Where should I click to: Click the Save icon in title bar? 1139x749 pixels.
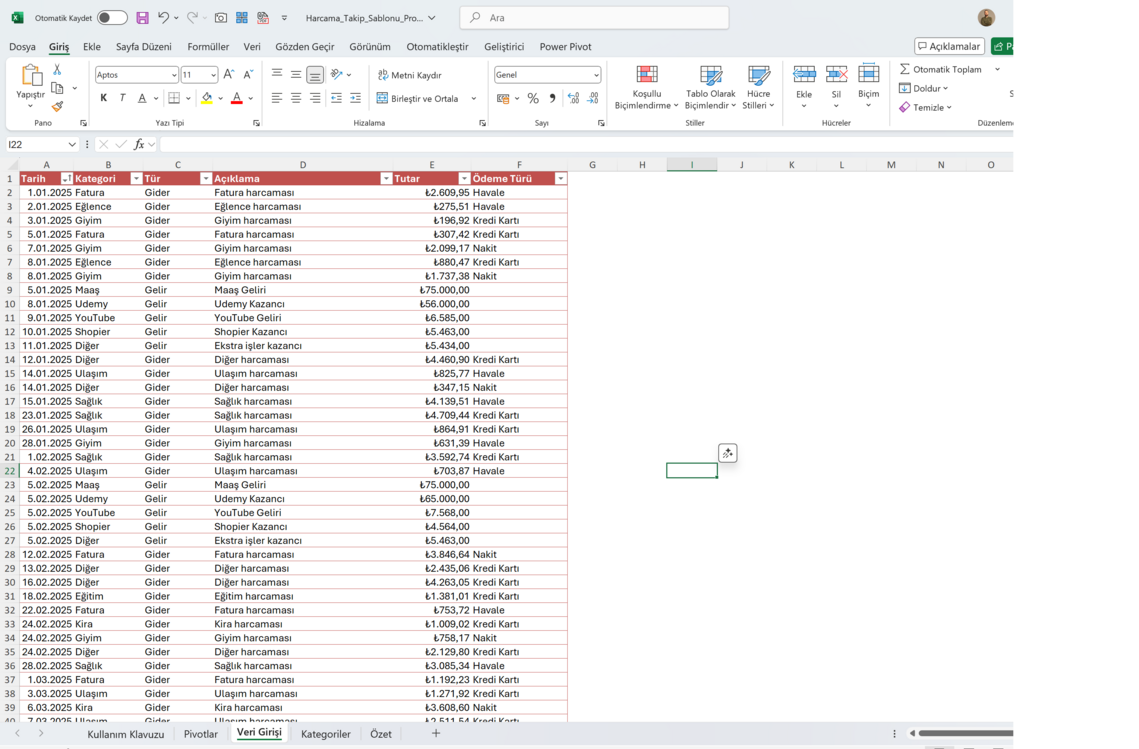pyautogui.click(x=142, y=17)
